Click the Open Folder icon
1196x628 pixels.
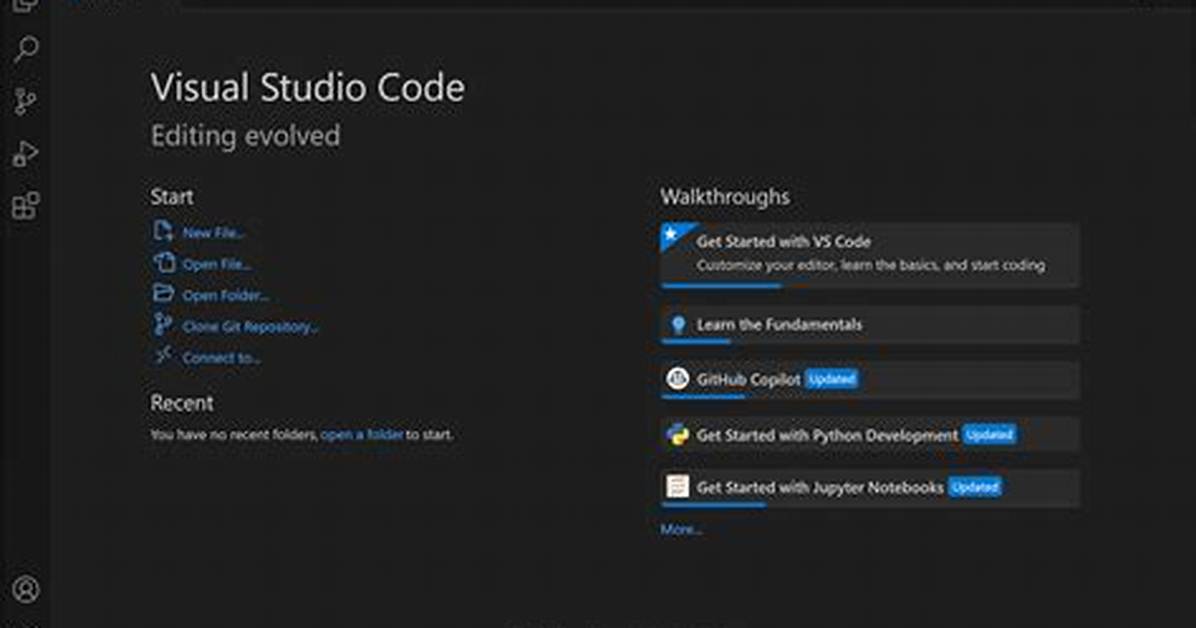163,294
